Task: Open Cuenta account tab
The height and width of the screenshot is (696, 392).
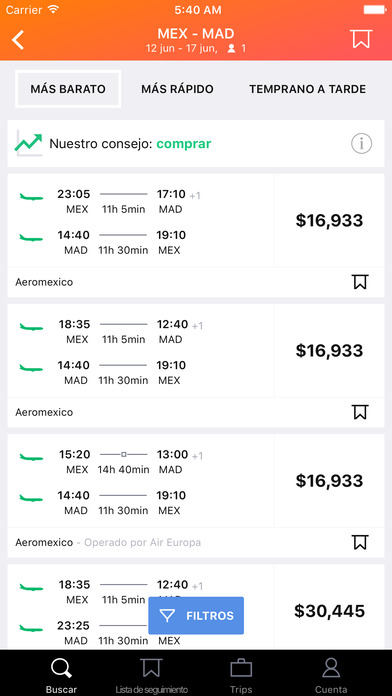Action: (x=331, y=676)
